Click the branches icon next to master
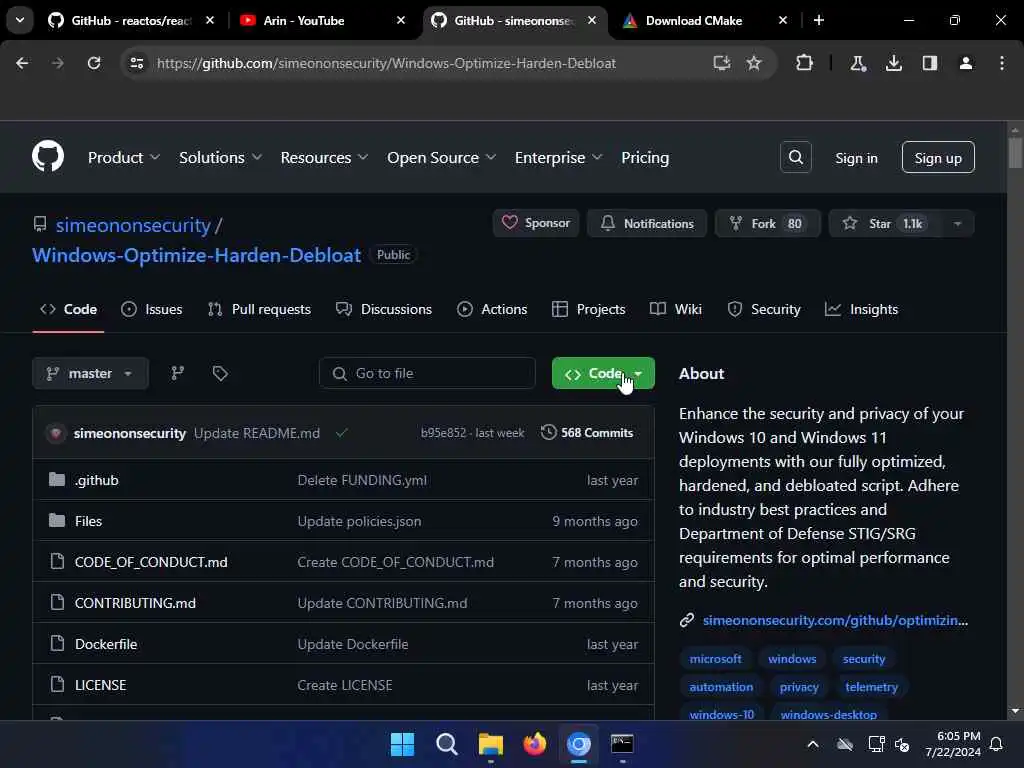The height and width of the screenshot is (768, 1024). [177, 373]
